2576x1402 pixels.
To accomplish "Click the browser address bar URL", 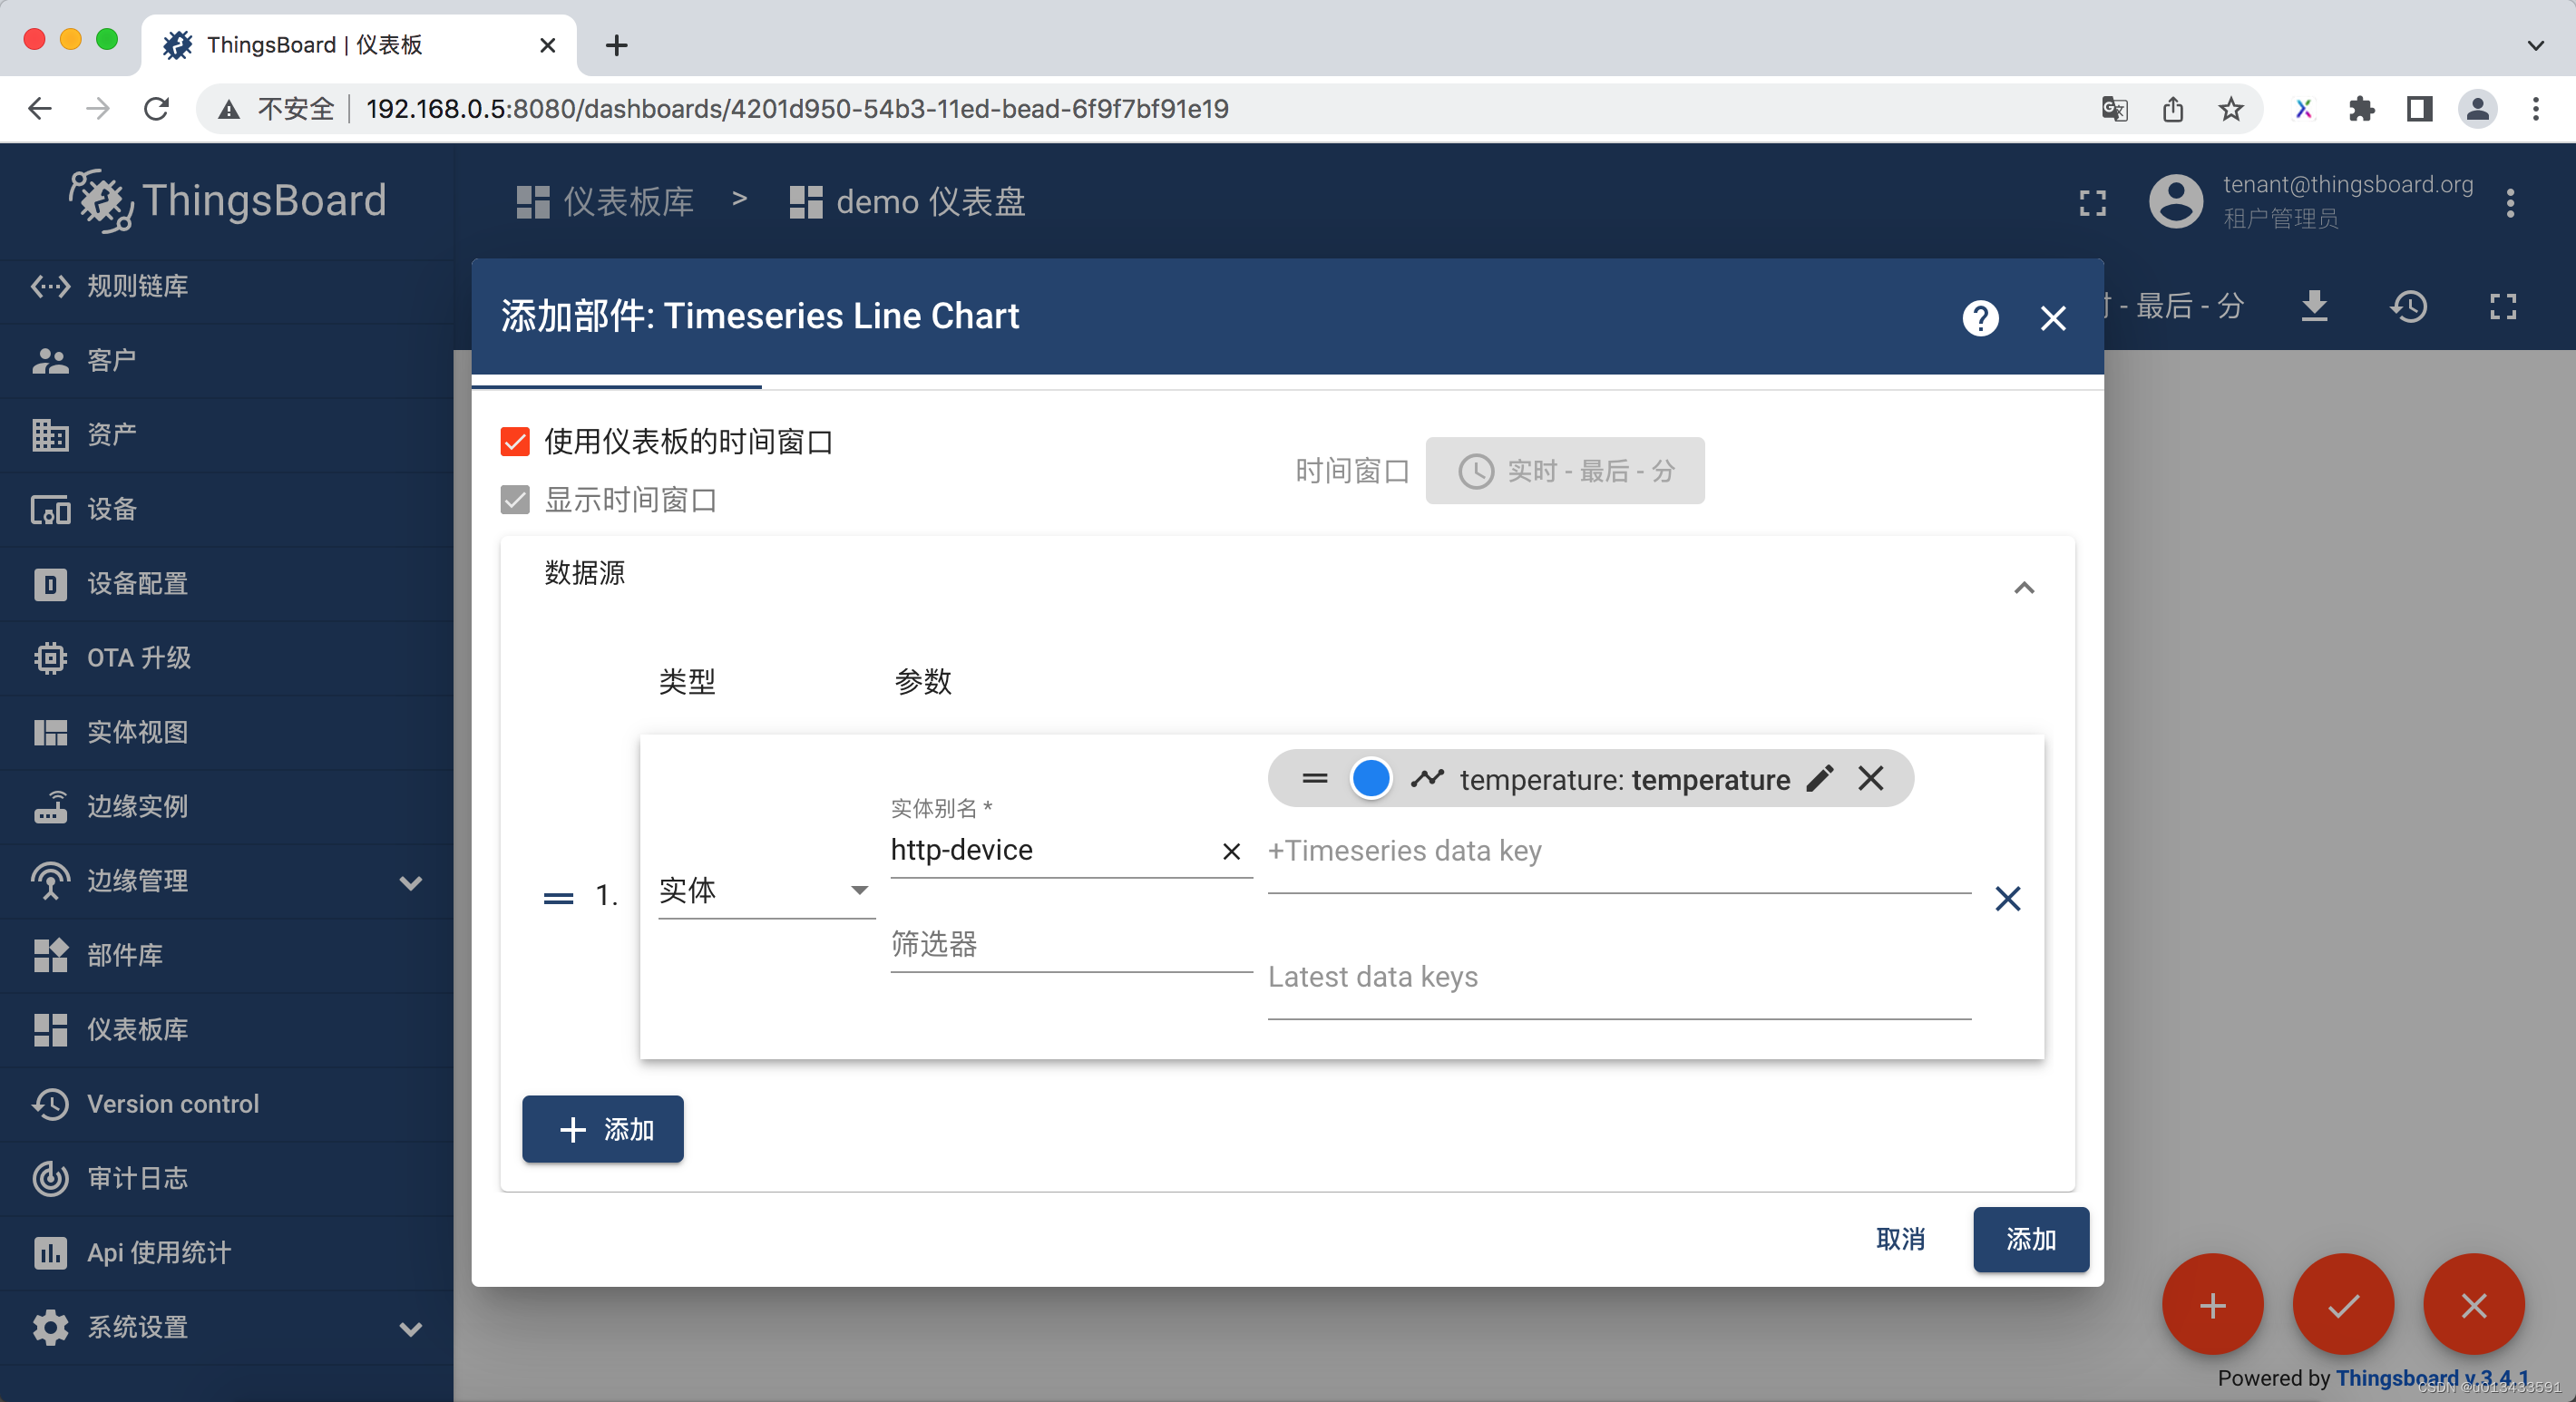I will [x=797, y=108].
